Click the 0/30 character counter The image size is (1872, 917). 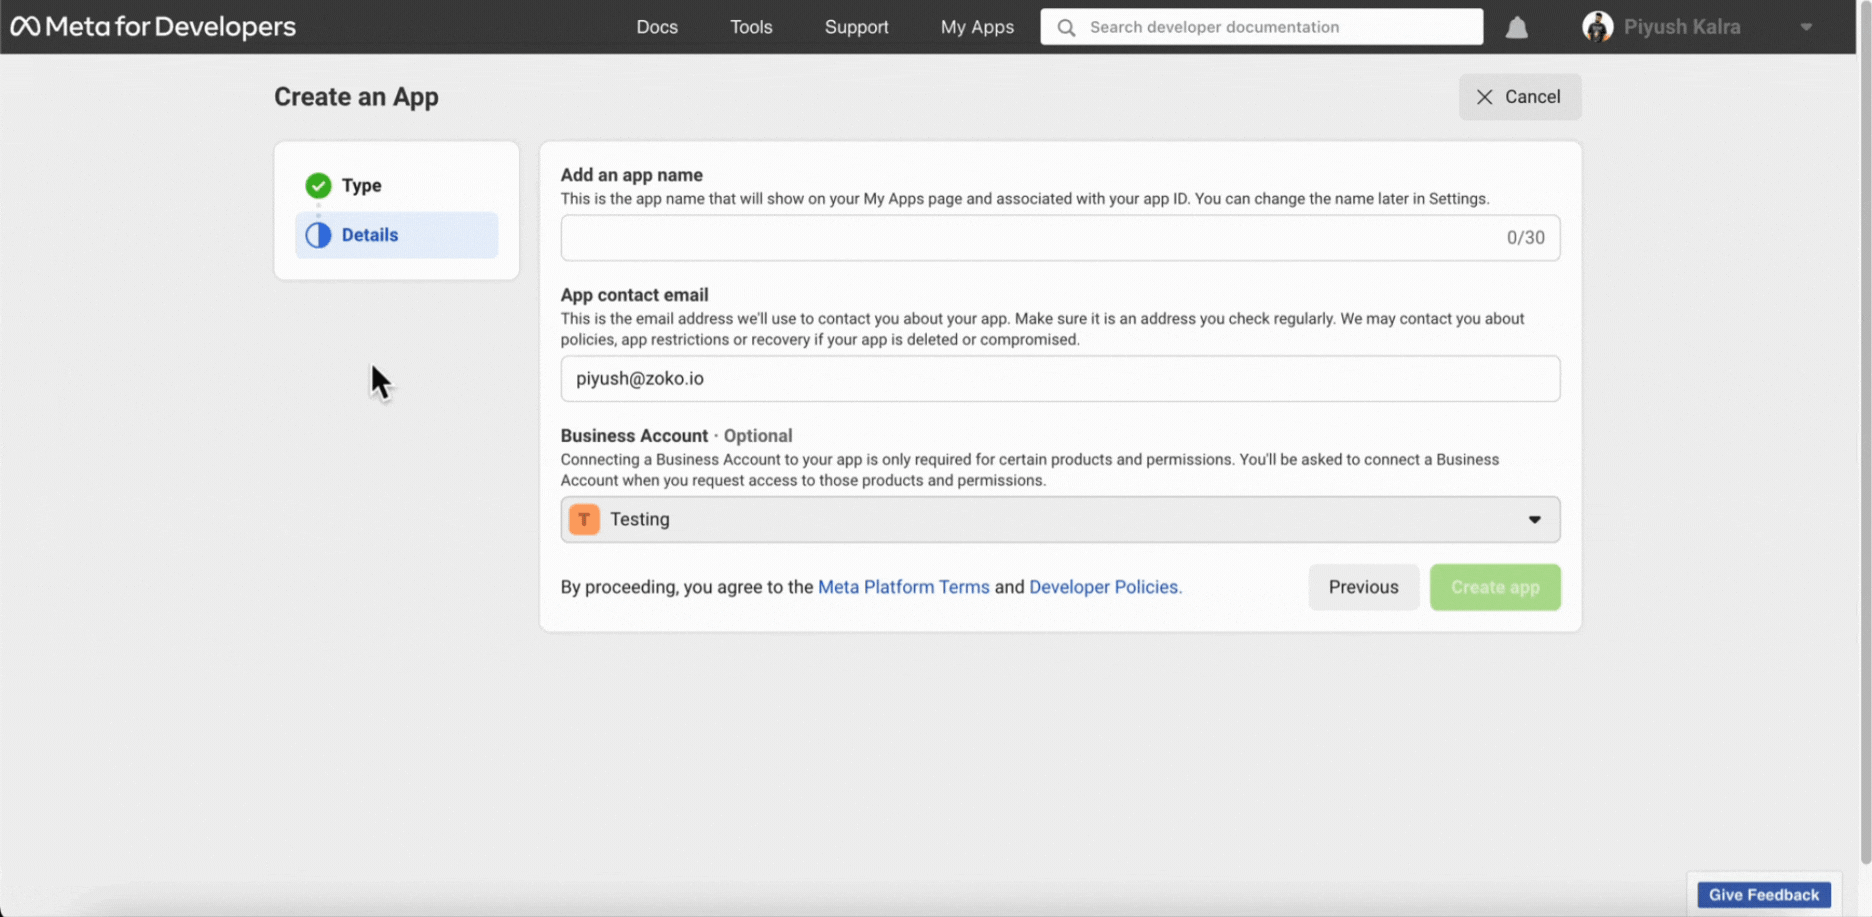[x=1526, y=238]
